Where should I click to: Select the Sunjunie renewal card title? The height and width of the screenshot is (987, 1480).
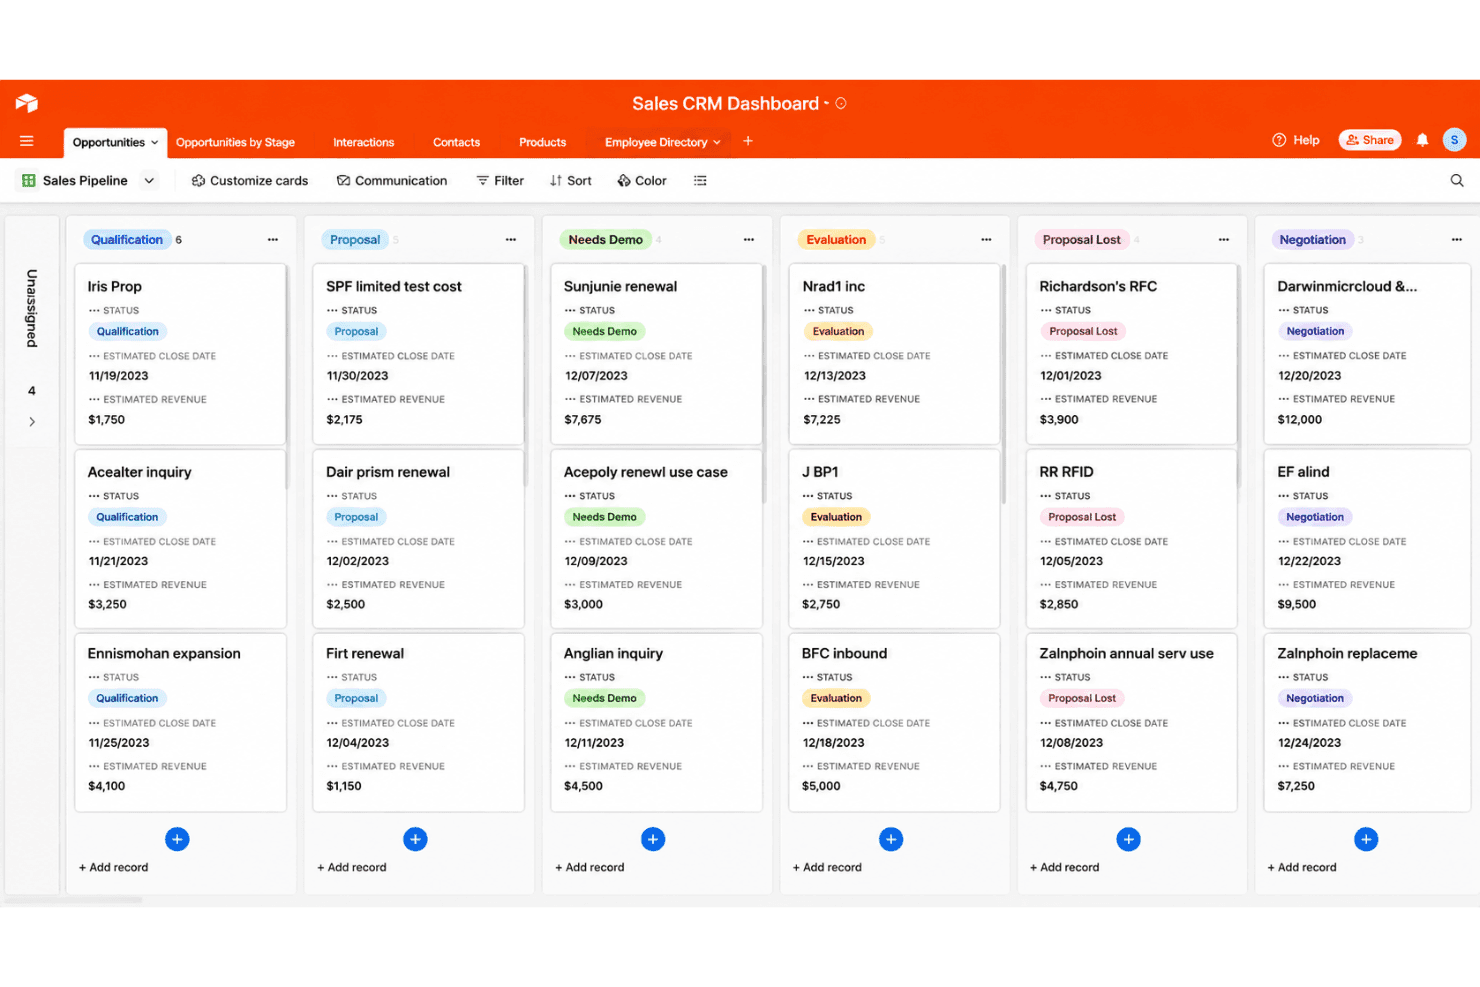pyautogui.click(x=620, y=286)
